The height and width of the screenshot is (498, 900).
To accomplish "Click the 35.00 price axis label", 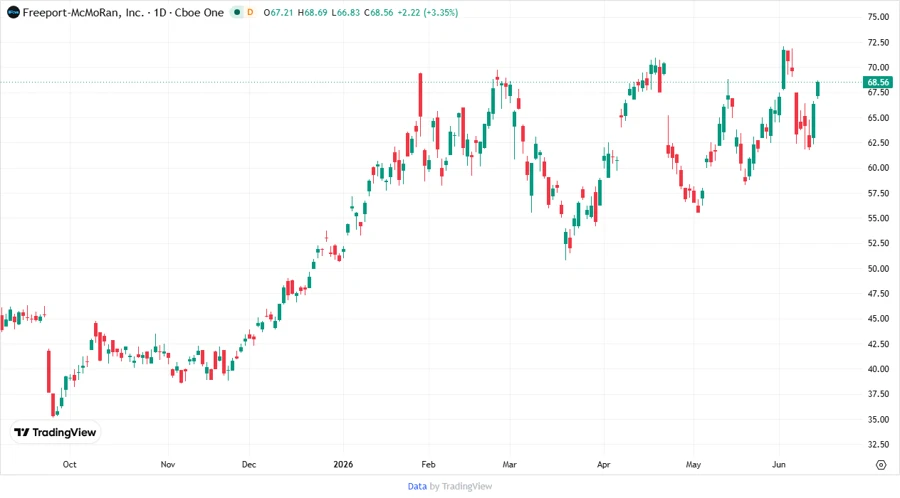I will coord(878,419).
